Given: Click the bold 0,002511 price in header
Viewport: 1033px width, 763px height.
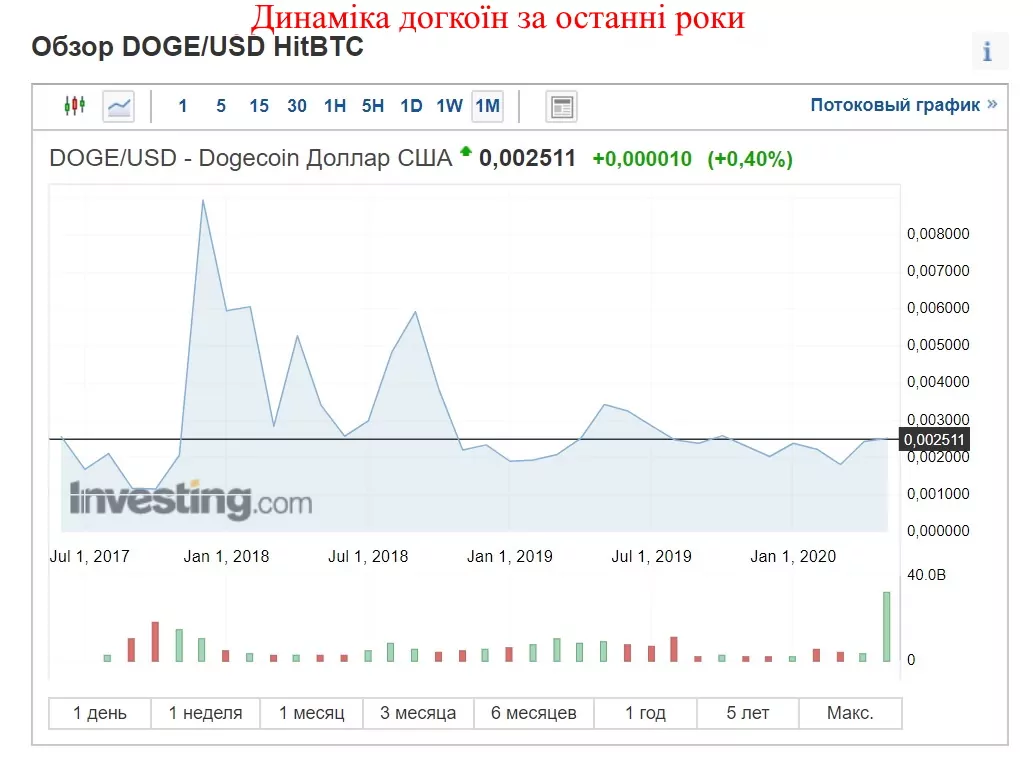Looking at the screenshot, I should pyautogui.click(x=527, y=158).
